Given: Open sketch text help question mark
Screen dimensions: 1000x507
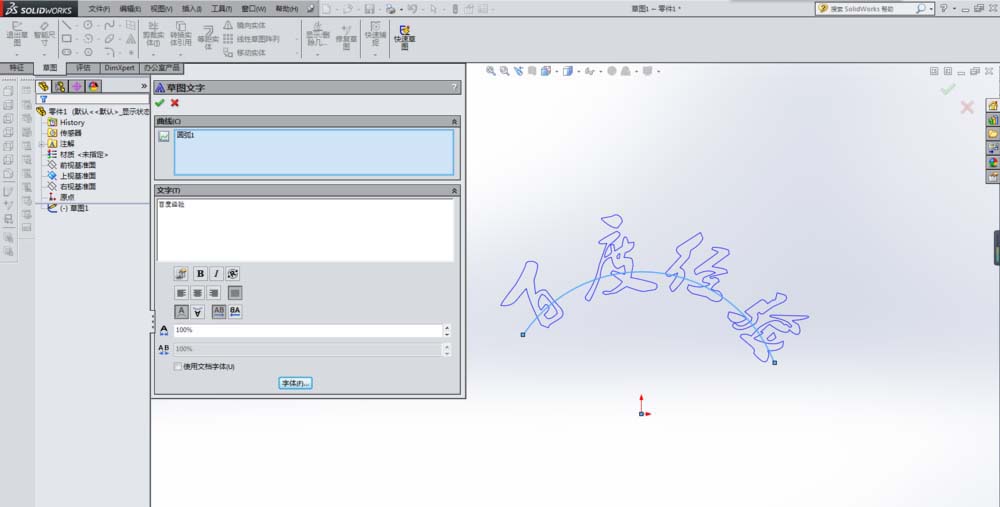Looking at the screenshot, I should (x=454, y=87).
